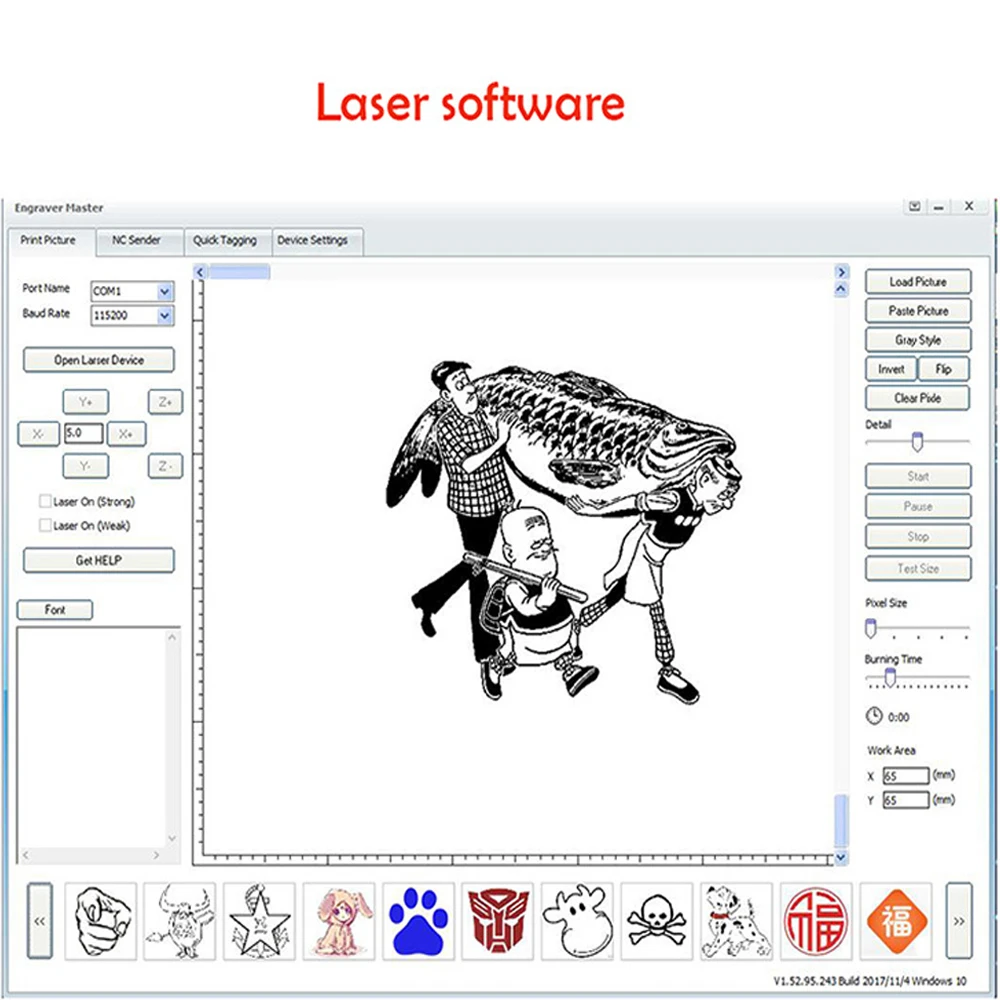Select the Dalmatian dog sample image
1000x1000 pixels.
736,921
